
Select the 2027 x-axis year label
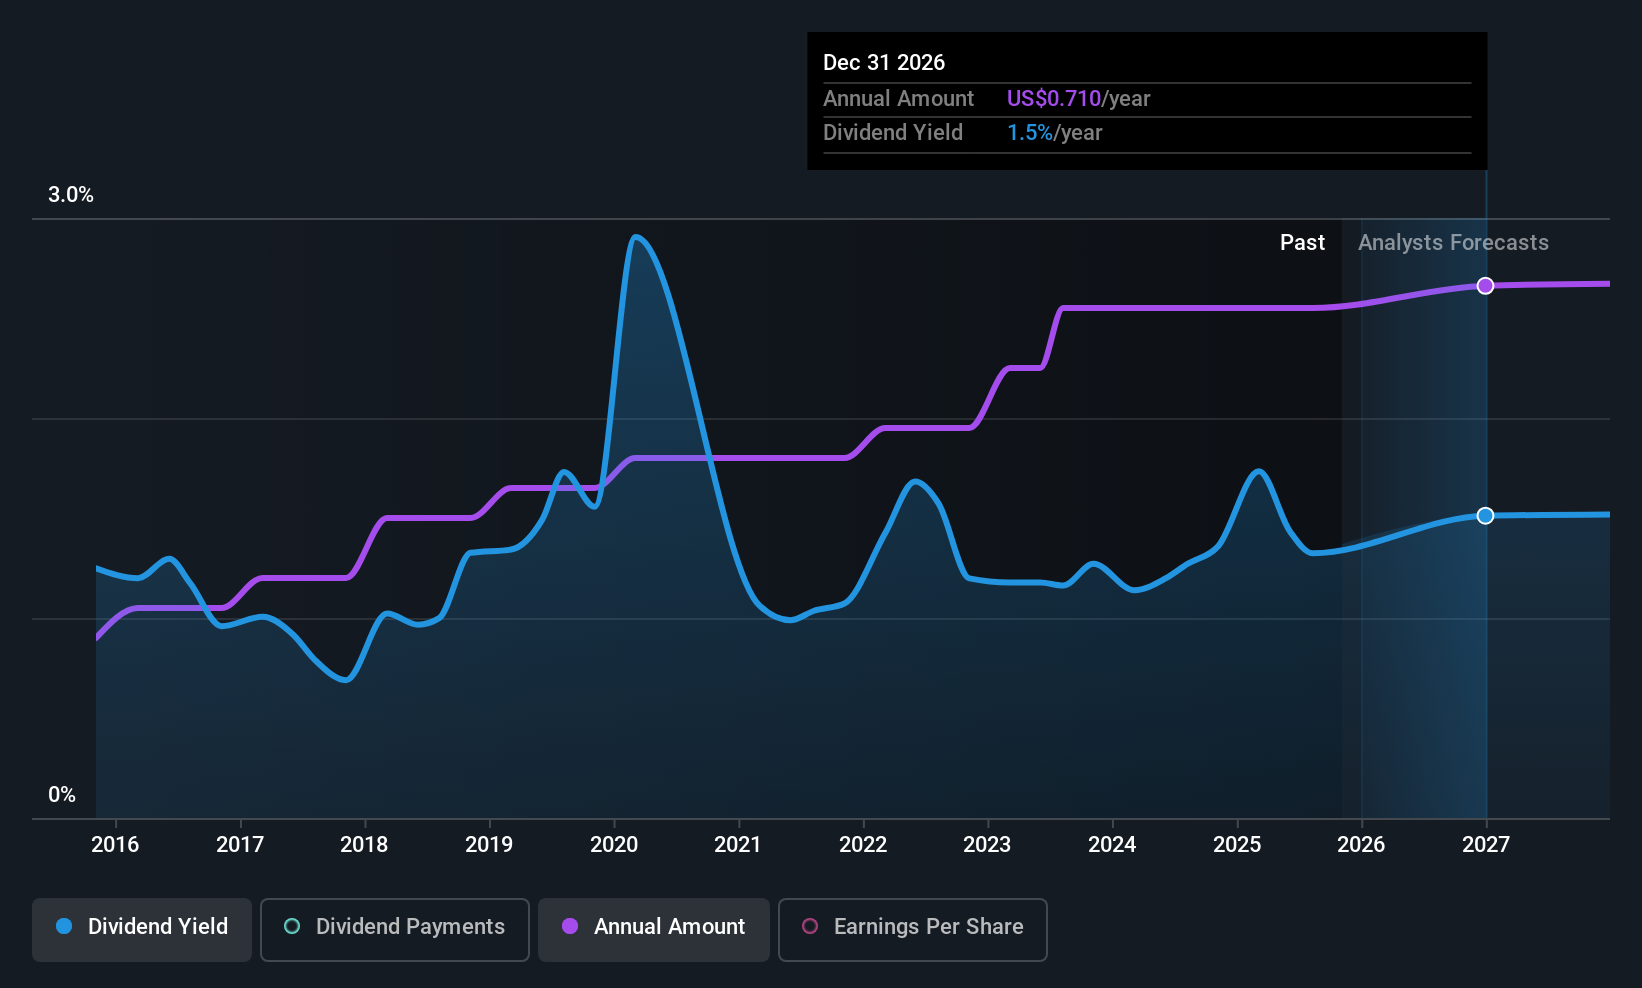(x=1486, y=845)
